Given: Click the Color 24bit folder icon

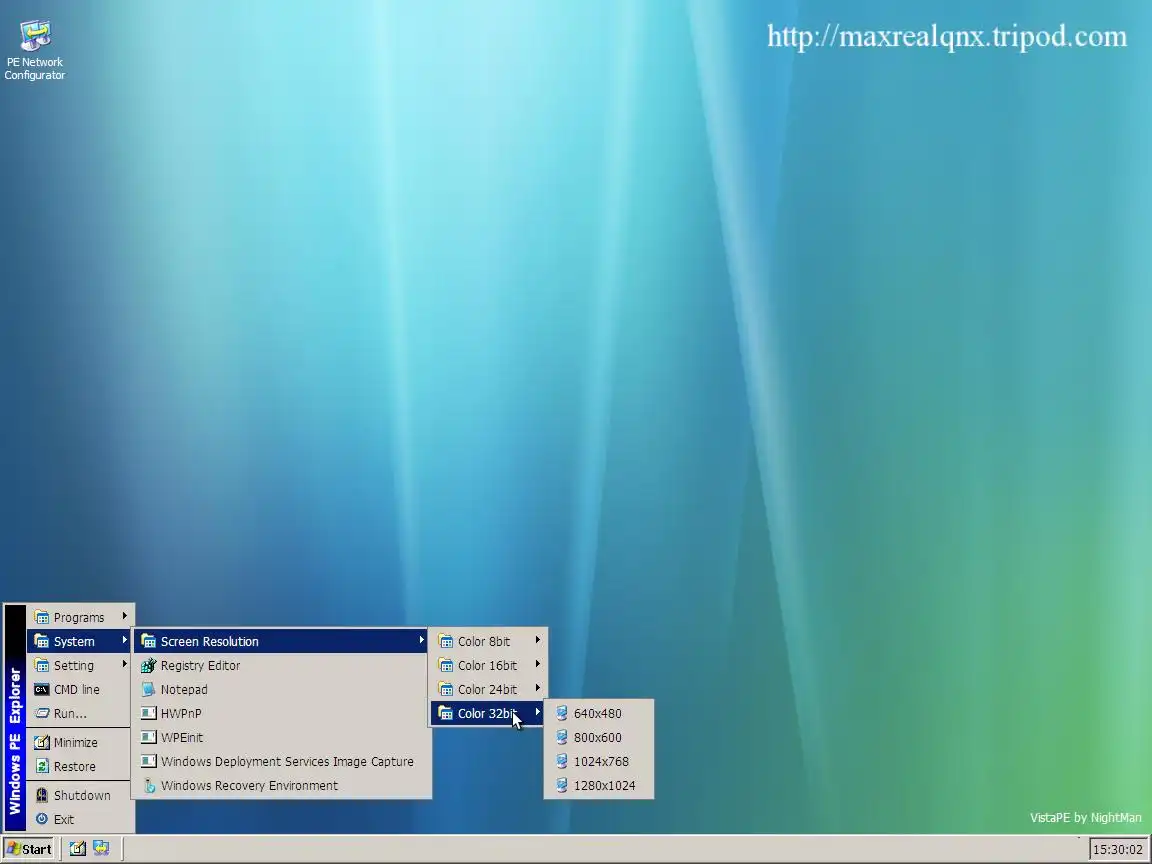Looking at the screenshot, I should click(x=446, y=689).
